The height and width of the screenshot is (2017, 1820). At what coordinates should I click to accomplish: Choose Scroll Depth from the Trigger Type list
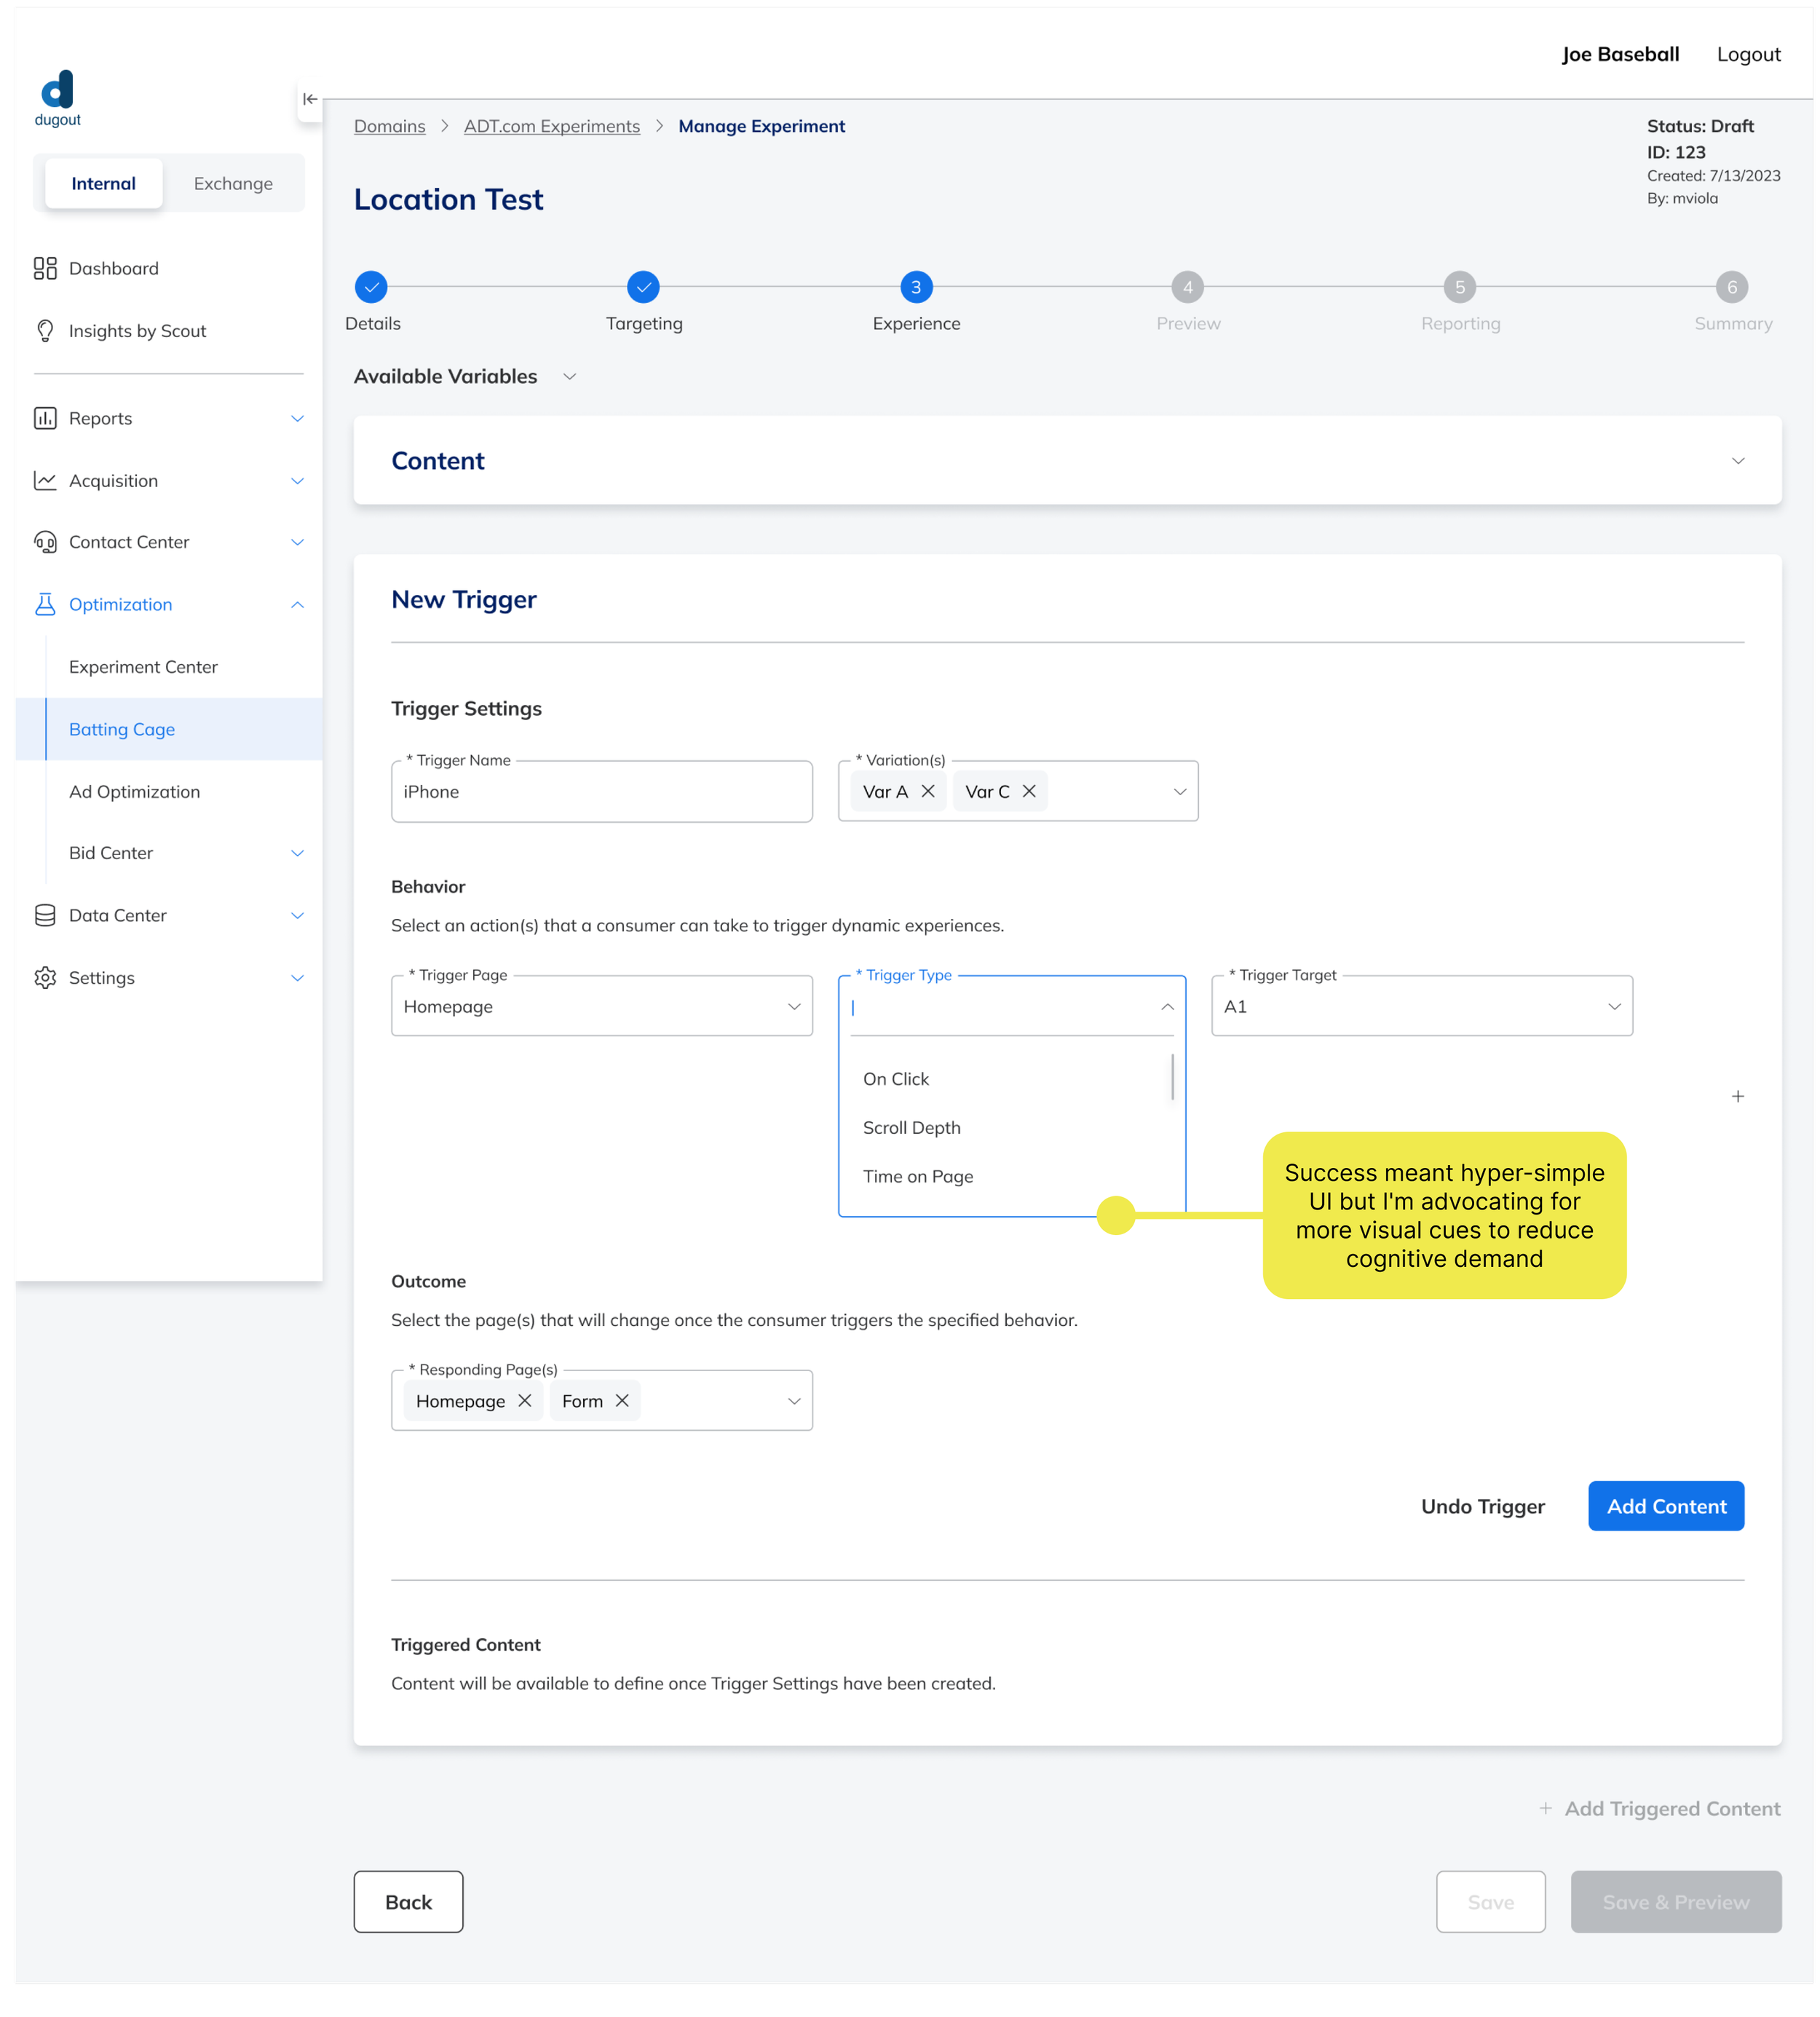point(911,1128)
